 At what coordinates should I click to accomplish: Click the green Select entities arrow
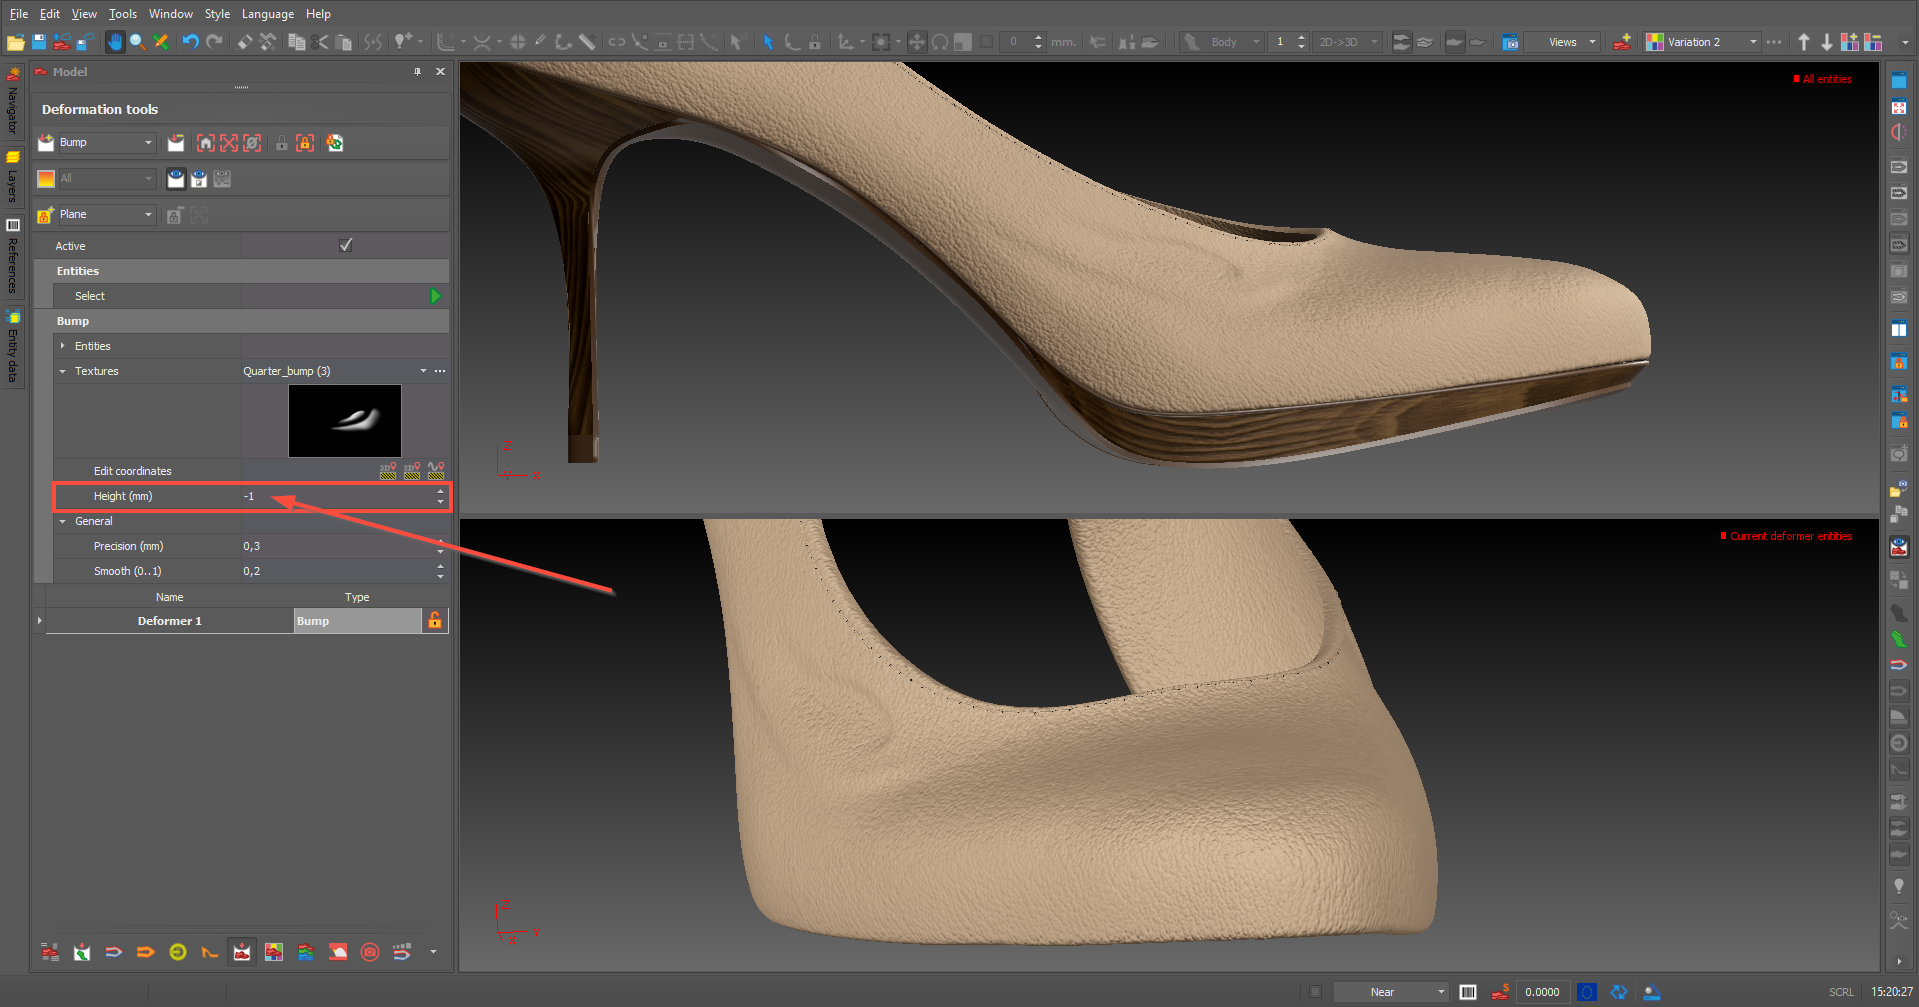tap(435, 296)
